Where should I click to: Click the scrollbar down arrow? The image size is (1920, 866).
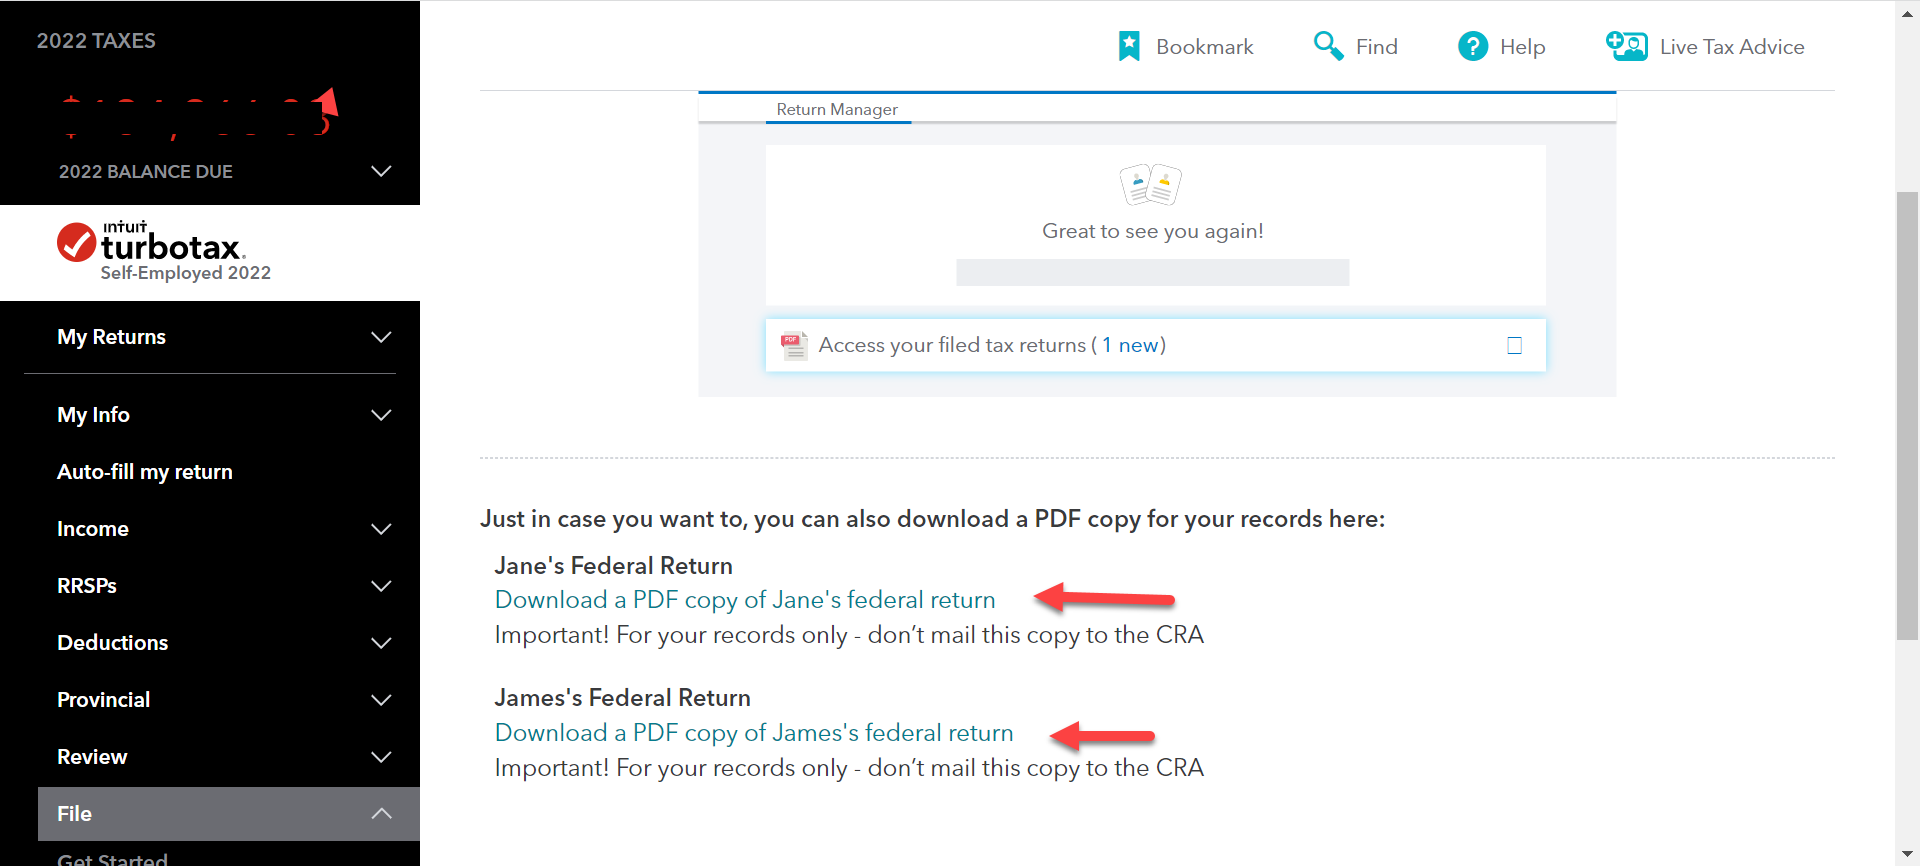[x=1907, y=856]
